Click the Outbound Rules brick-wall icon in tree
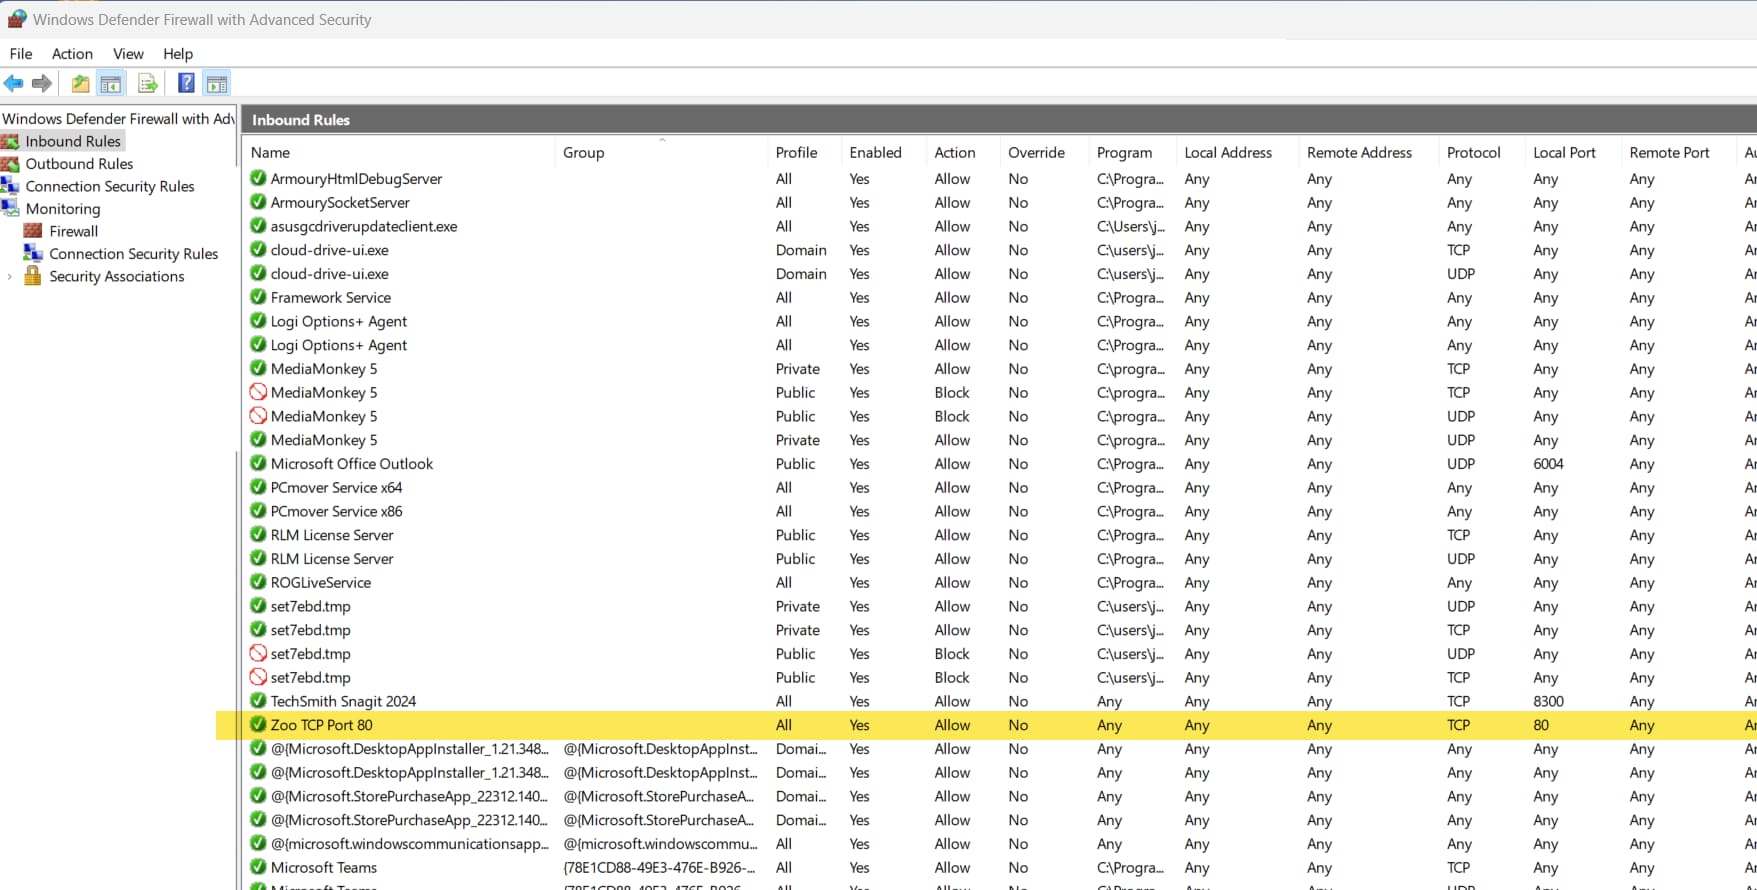The height and width of the screenshot is (890, 1757). [10, 164]
